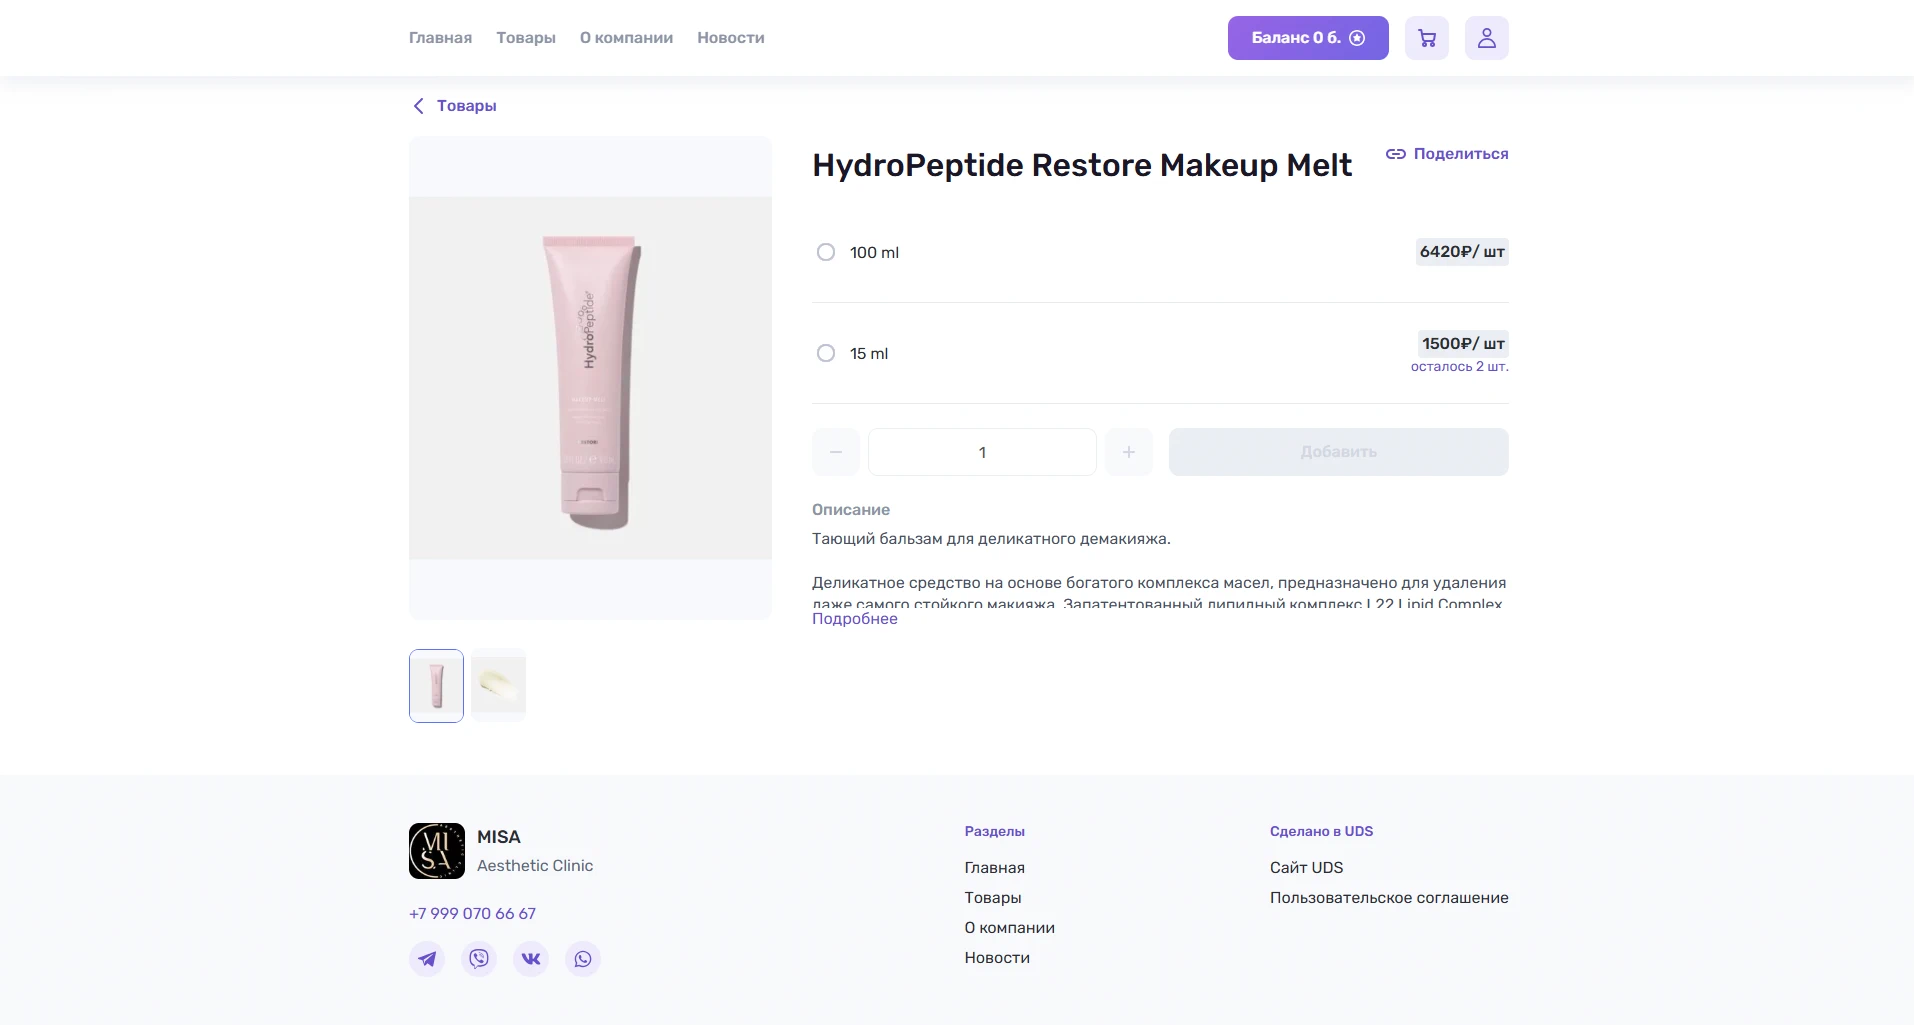Click the Добавить button
This screenshot has width=1914, height=1025.
(1339, 452)
